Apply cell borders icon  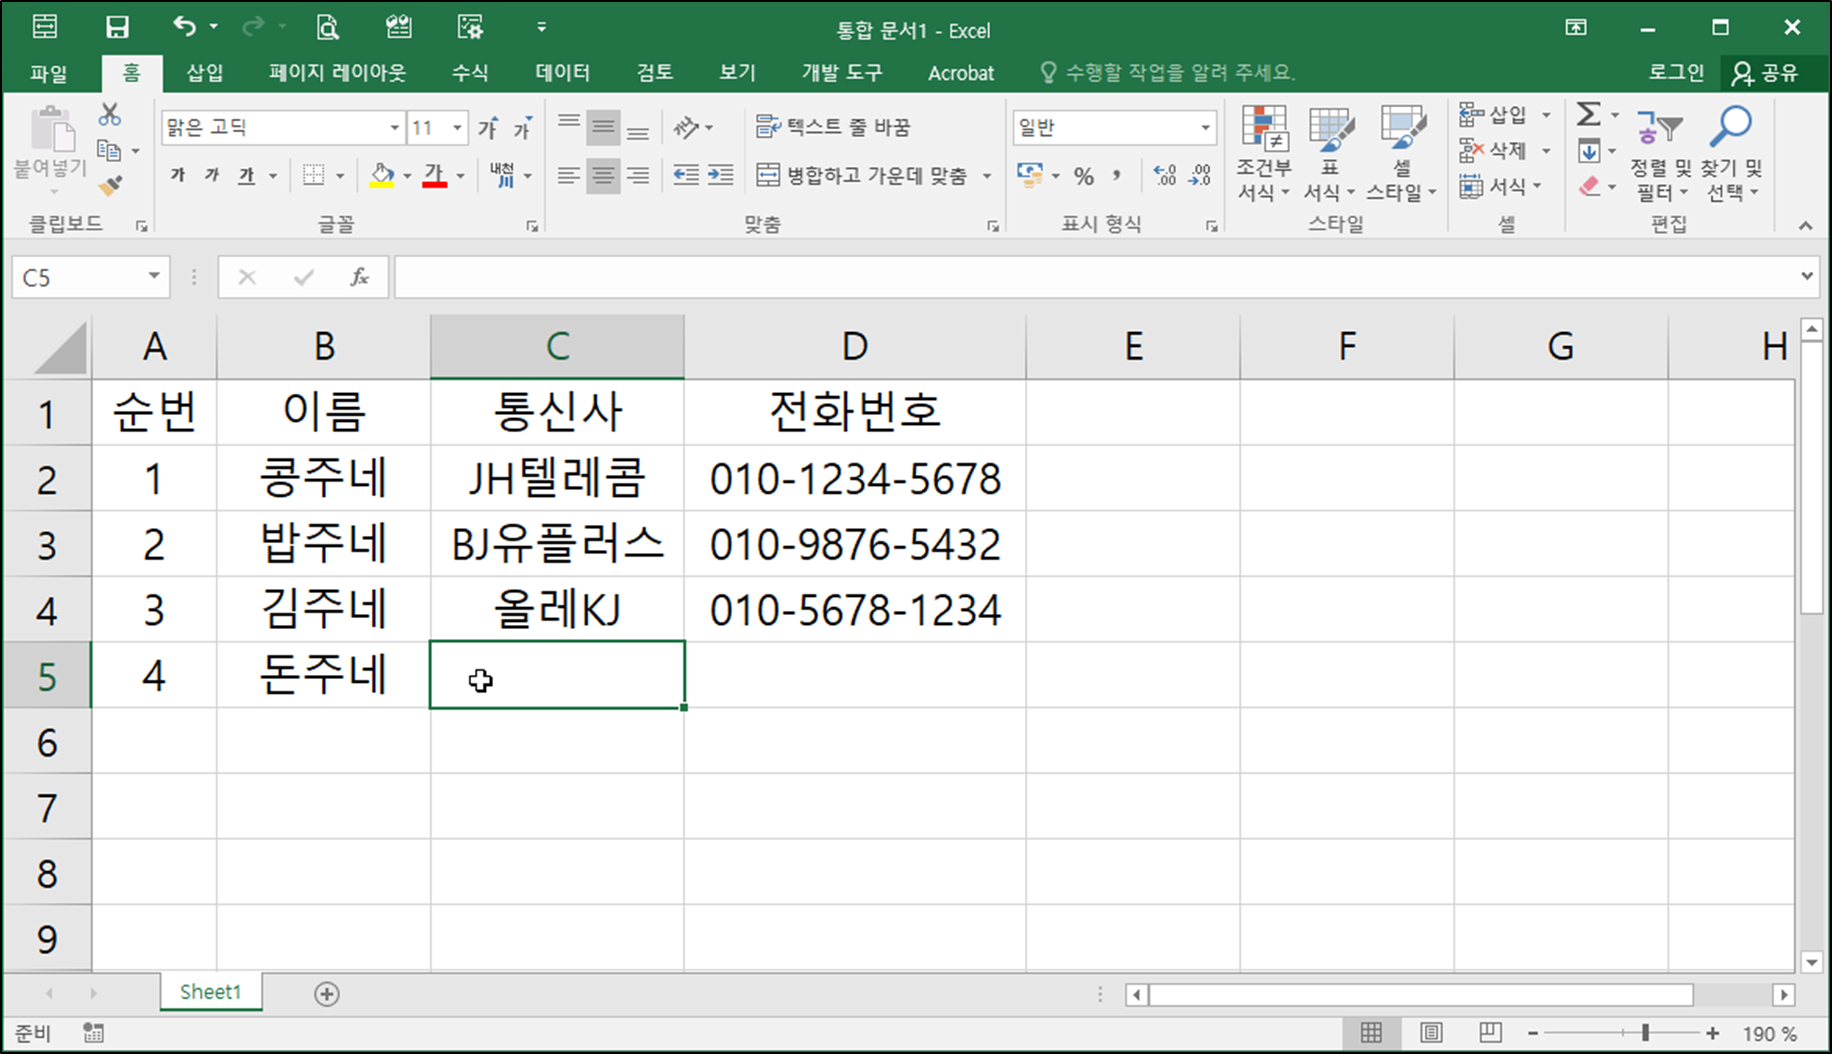click(314, 176)
